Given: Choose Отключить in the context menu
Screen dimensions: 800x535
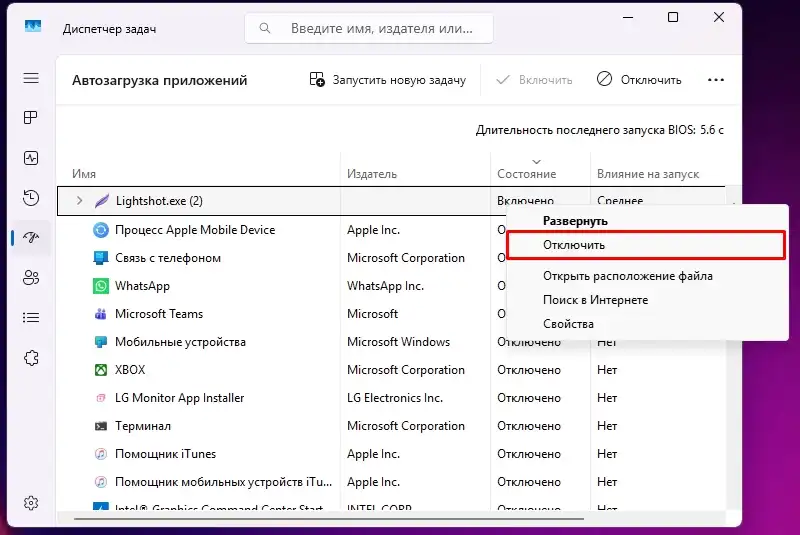Looking at the screenshot, I should pos(646,245).
